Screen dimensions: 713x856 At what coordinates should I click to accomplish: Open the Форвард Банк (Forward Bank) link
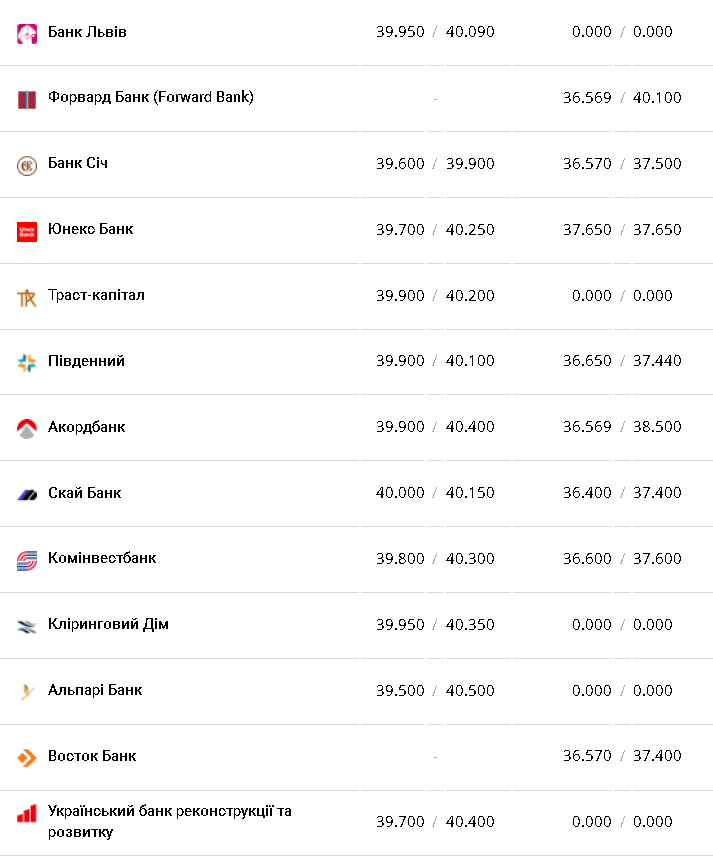[x=151, y=97]
